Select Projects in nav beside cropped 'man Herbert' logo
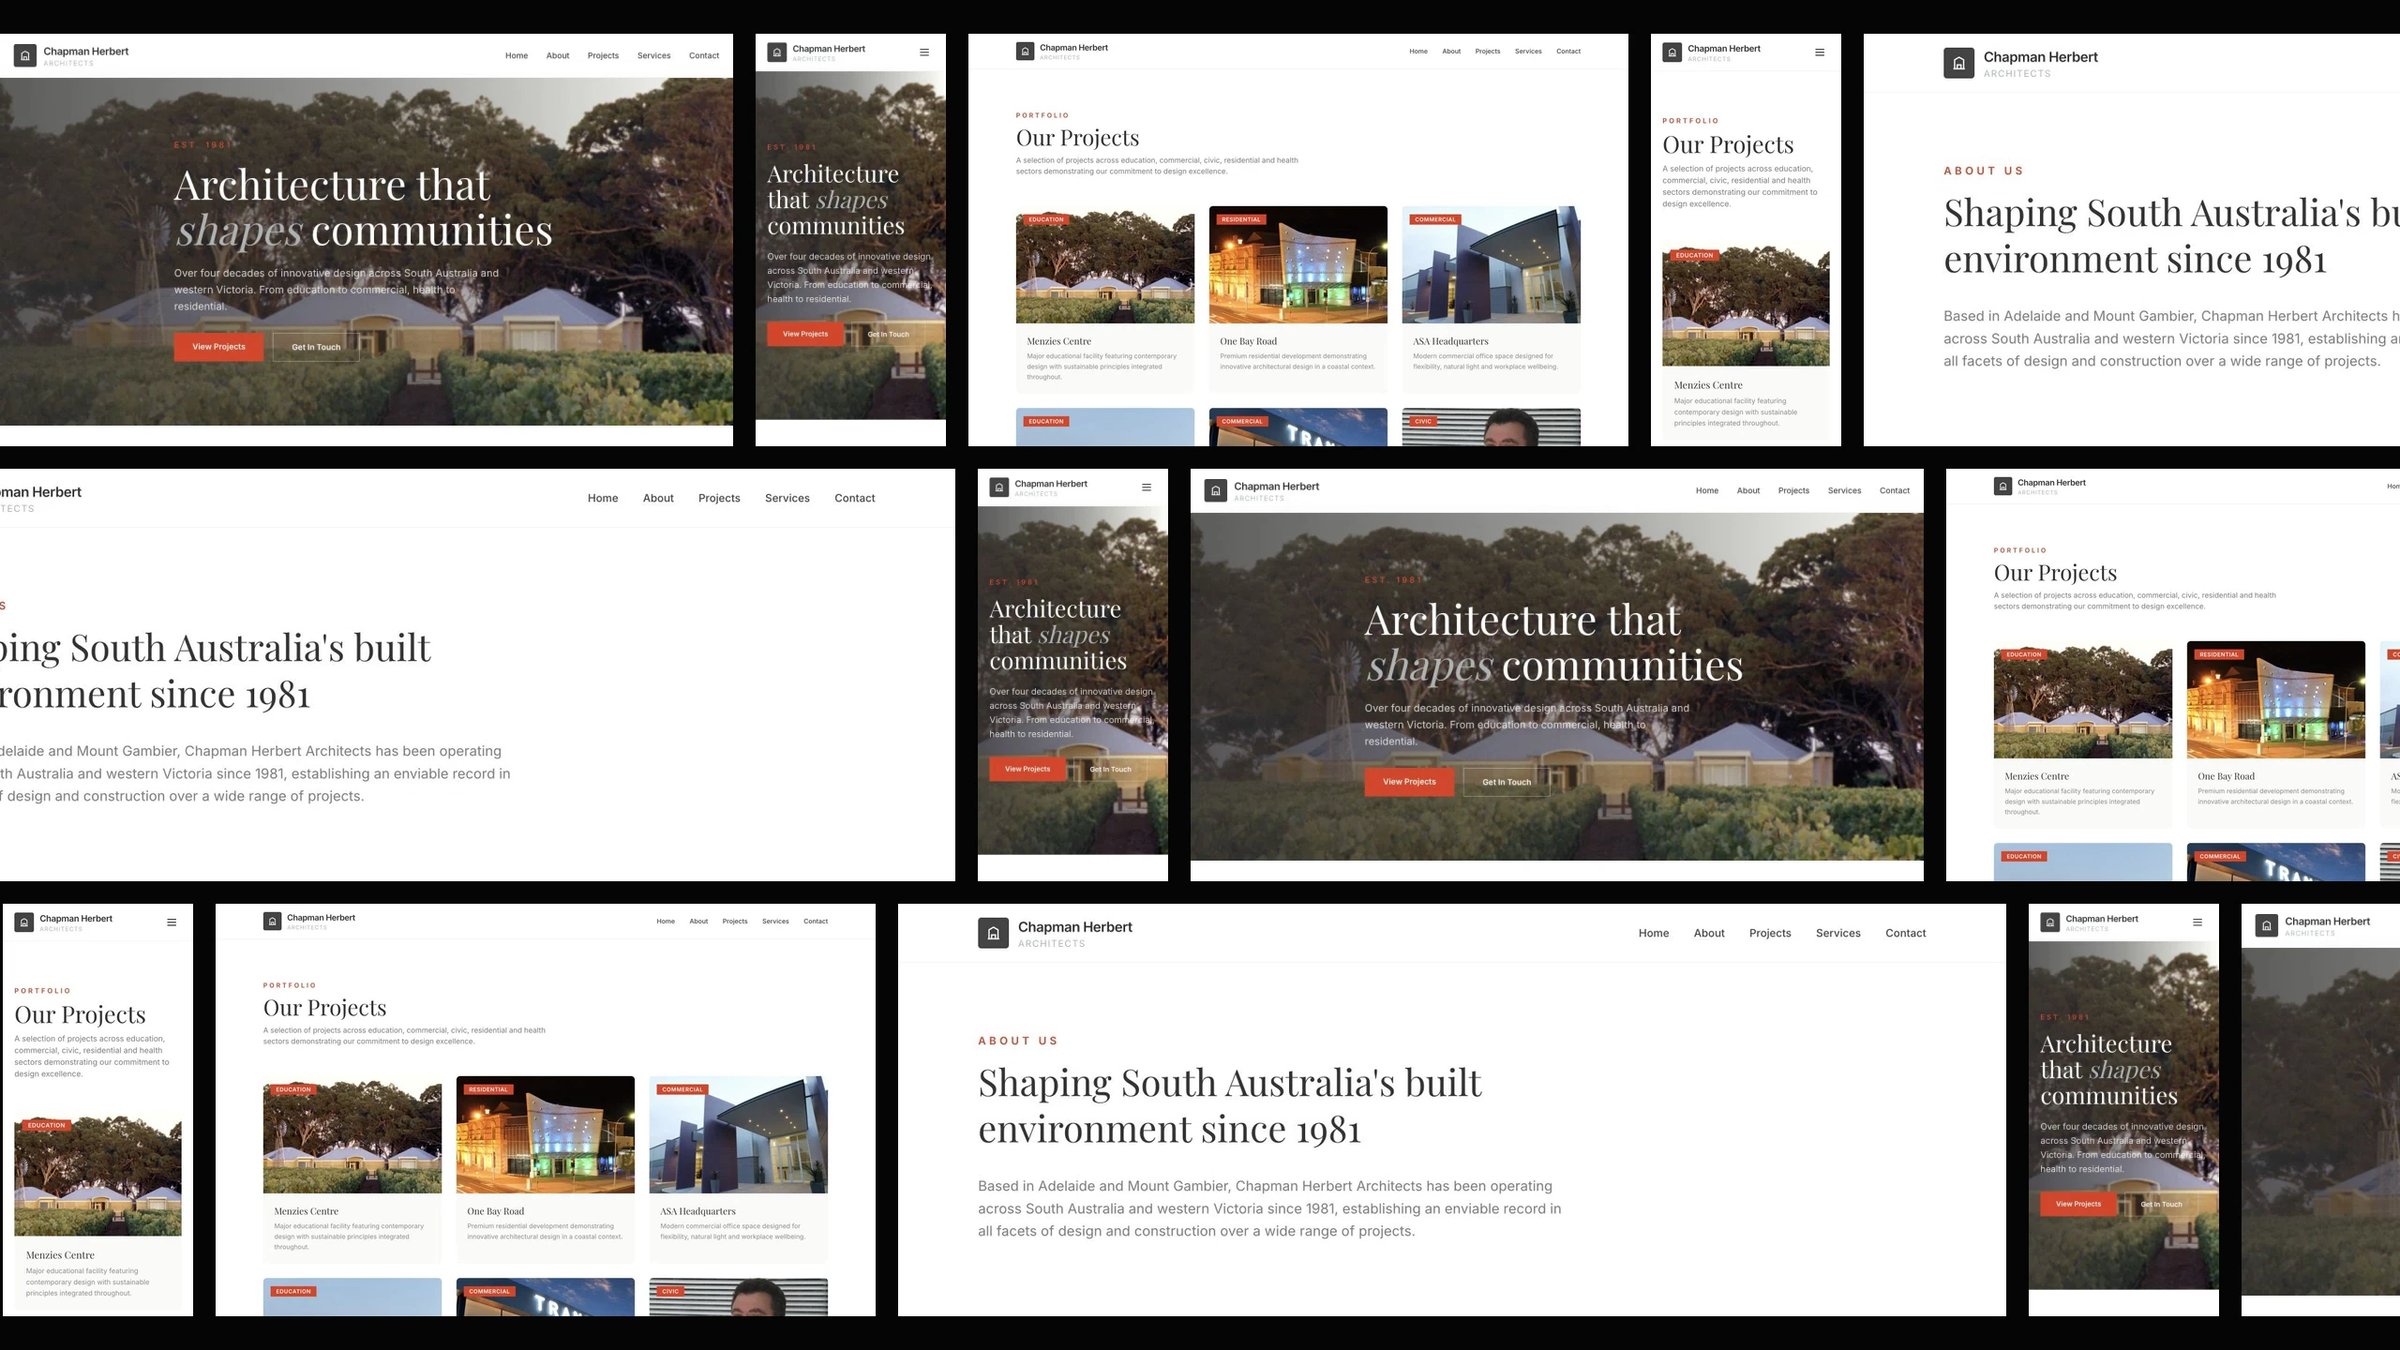Image resolution: width=2400 pixels, height=1350 pixels. coord(719,498)
